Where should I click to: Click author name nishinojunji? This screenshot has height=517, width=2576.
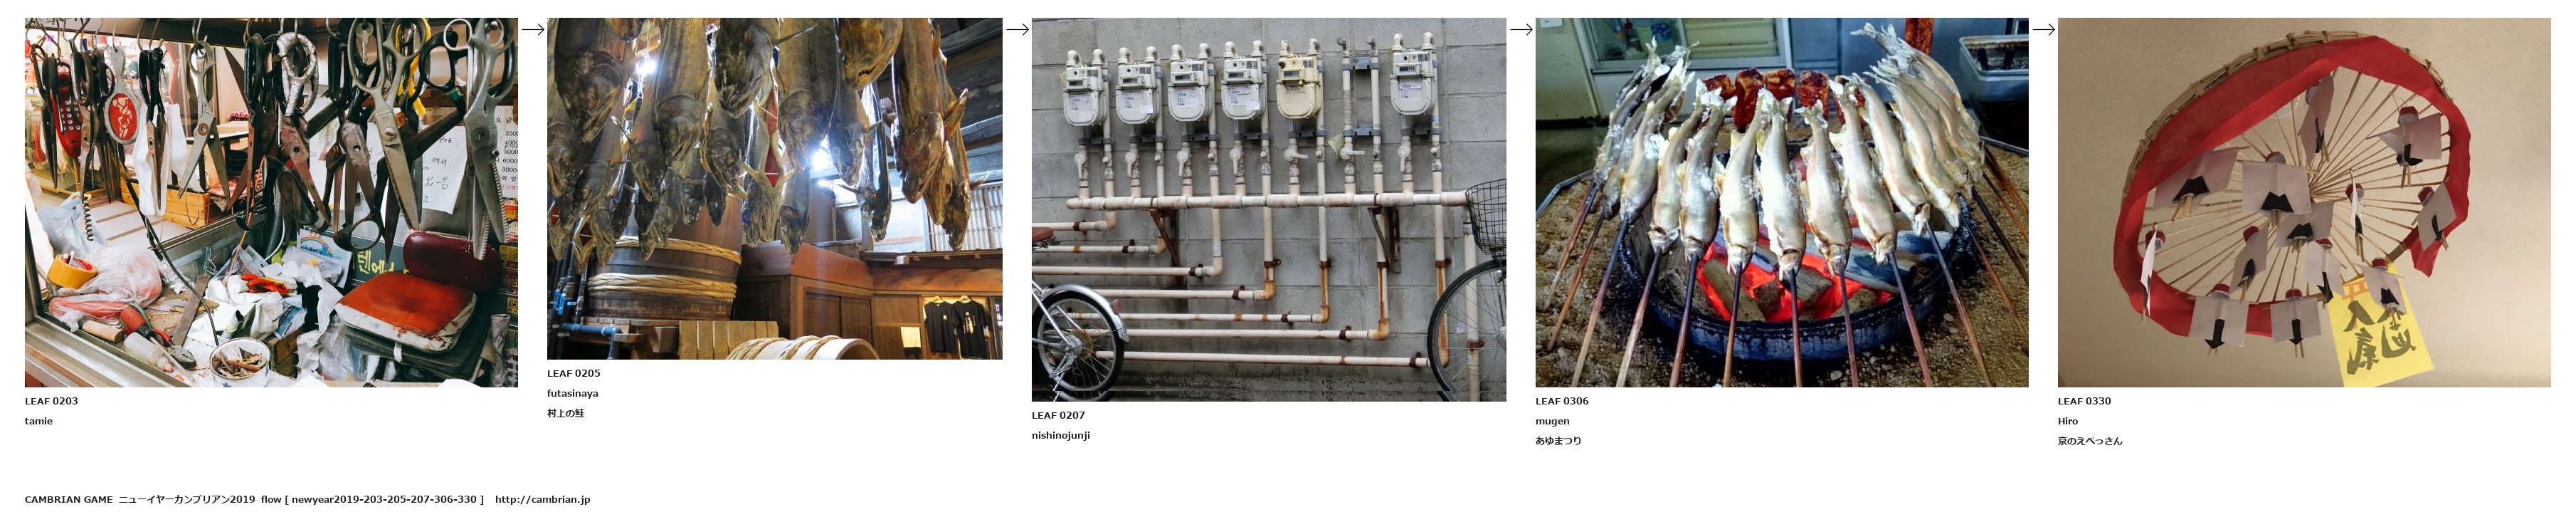tap(1060, 435)
